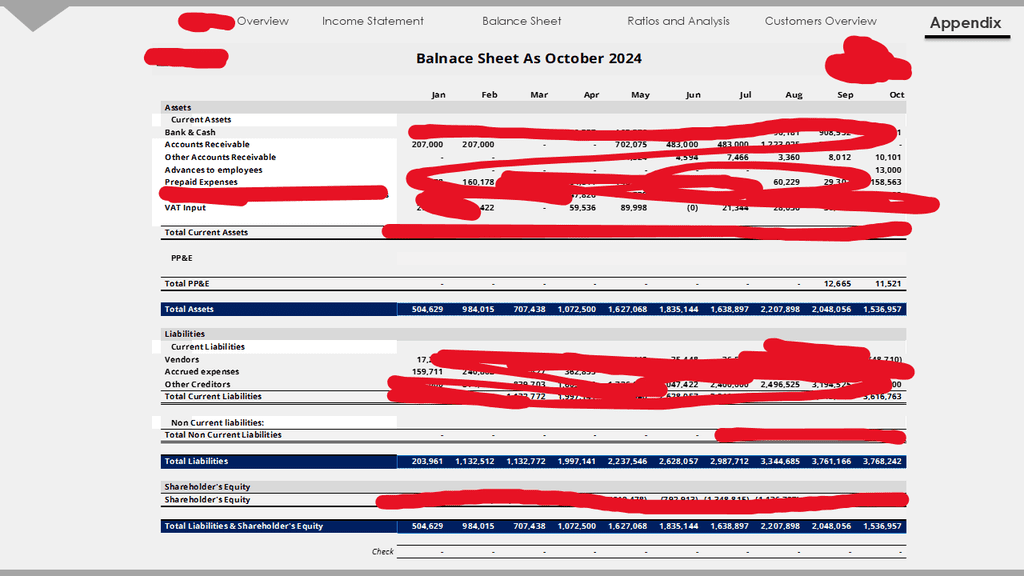
Task: Select the Jun column header
Action: pos(693,95)
